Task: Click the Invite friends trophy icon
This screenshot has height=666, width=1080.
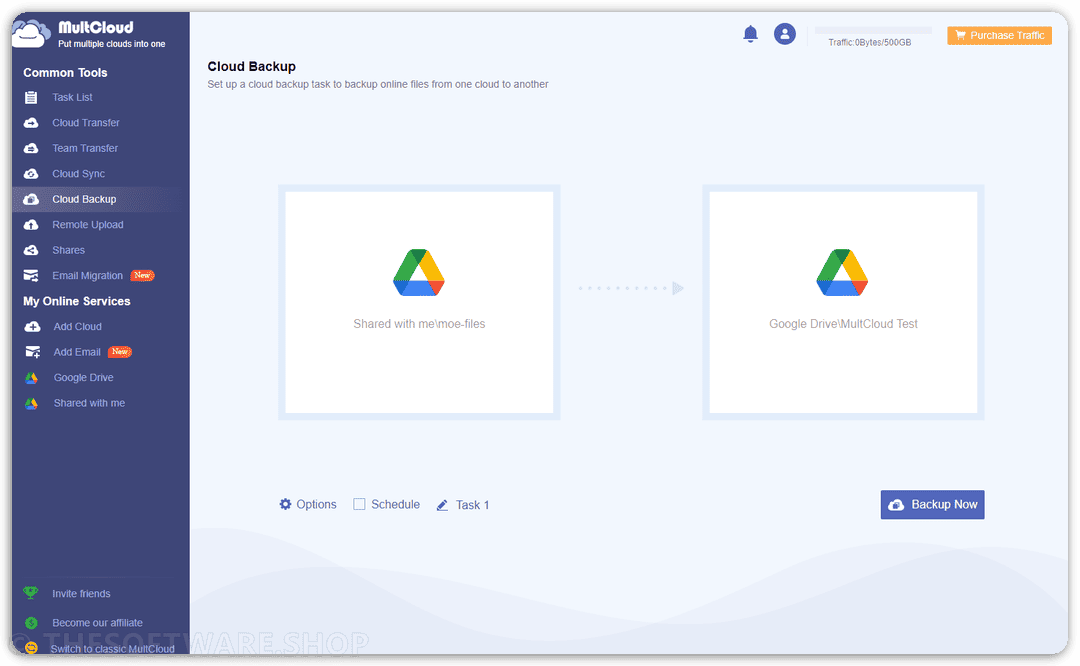Action: [30, 593]
